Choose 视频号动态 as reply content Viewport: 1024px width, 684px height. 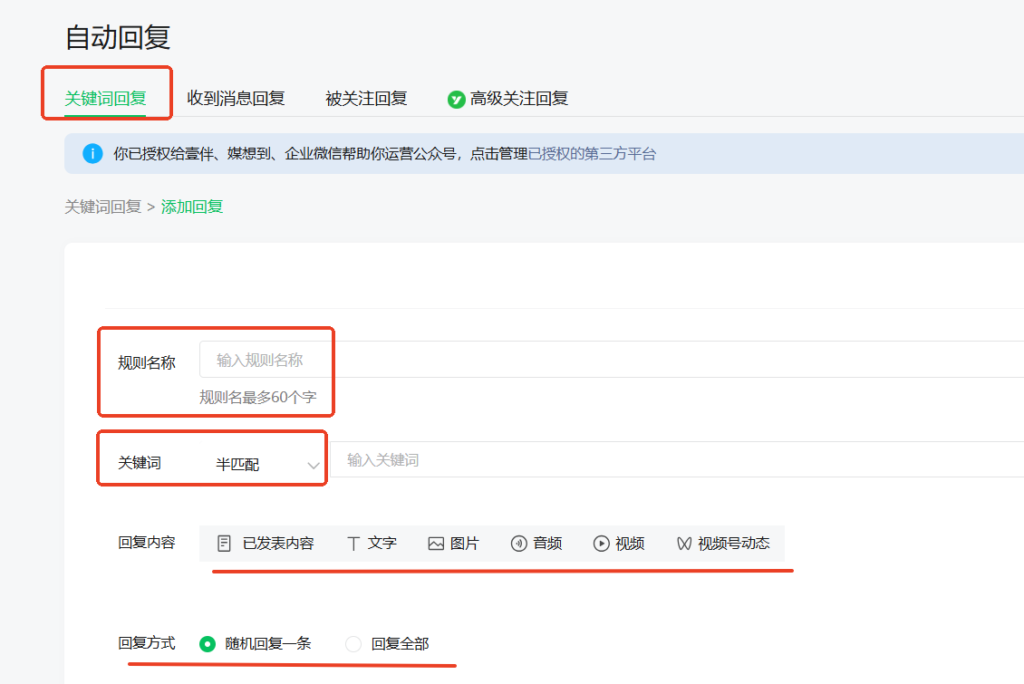point(723,544)
